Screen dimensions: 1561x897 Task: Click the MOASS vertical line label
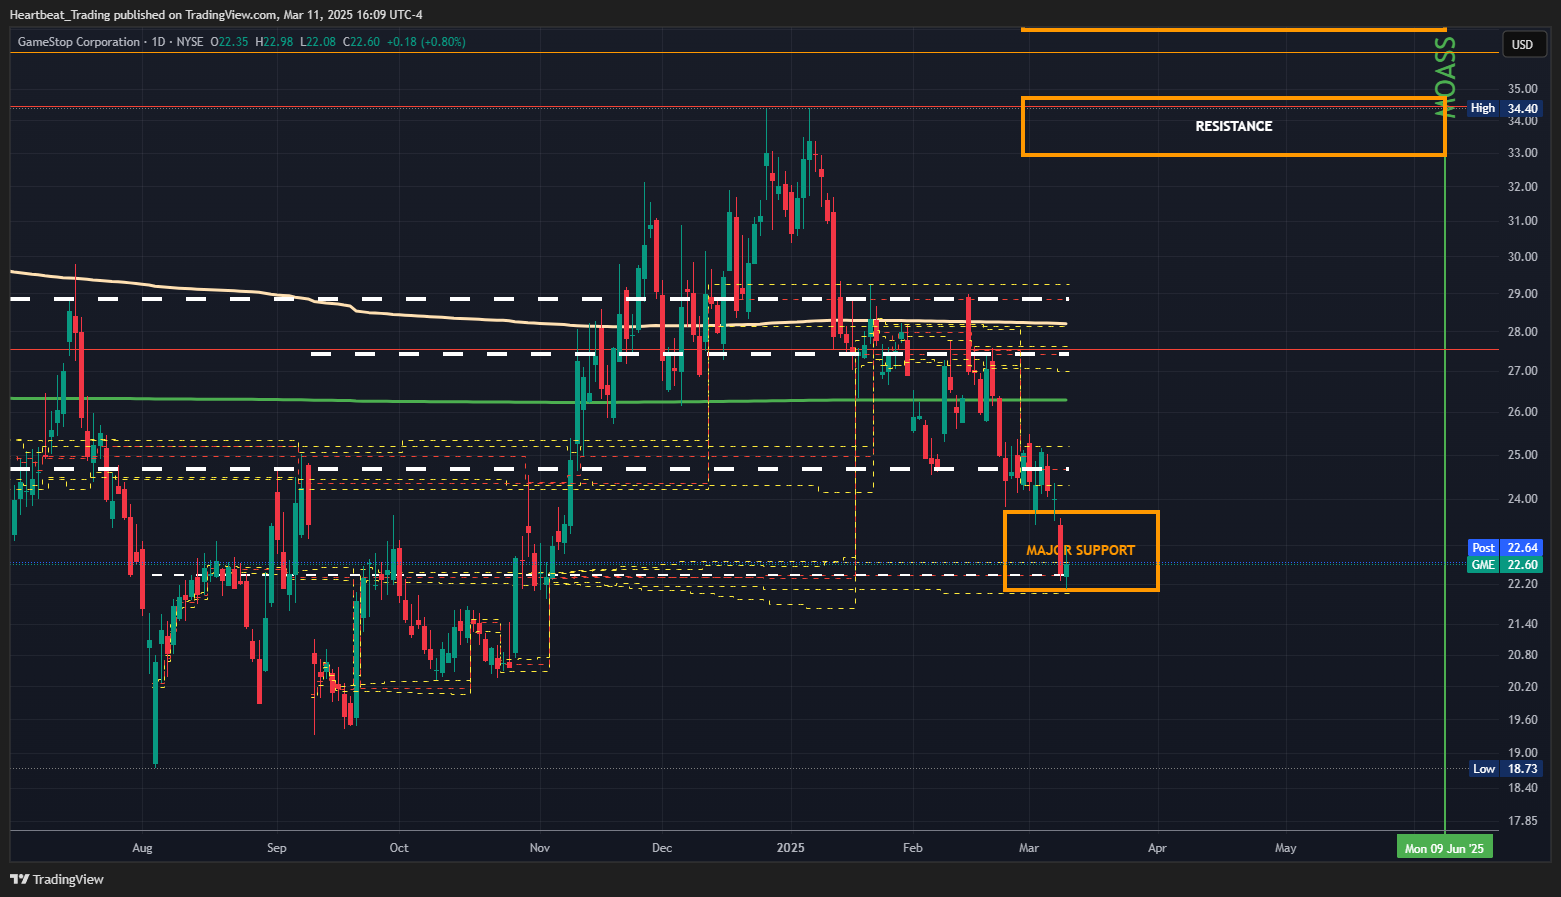click(1445, 78)
